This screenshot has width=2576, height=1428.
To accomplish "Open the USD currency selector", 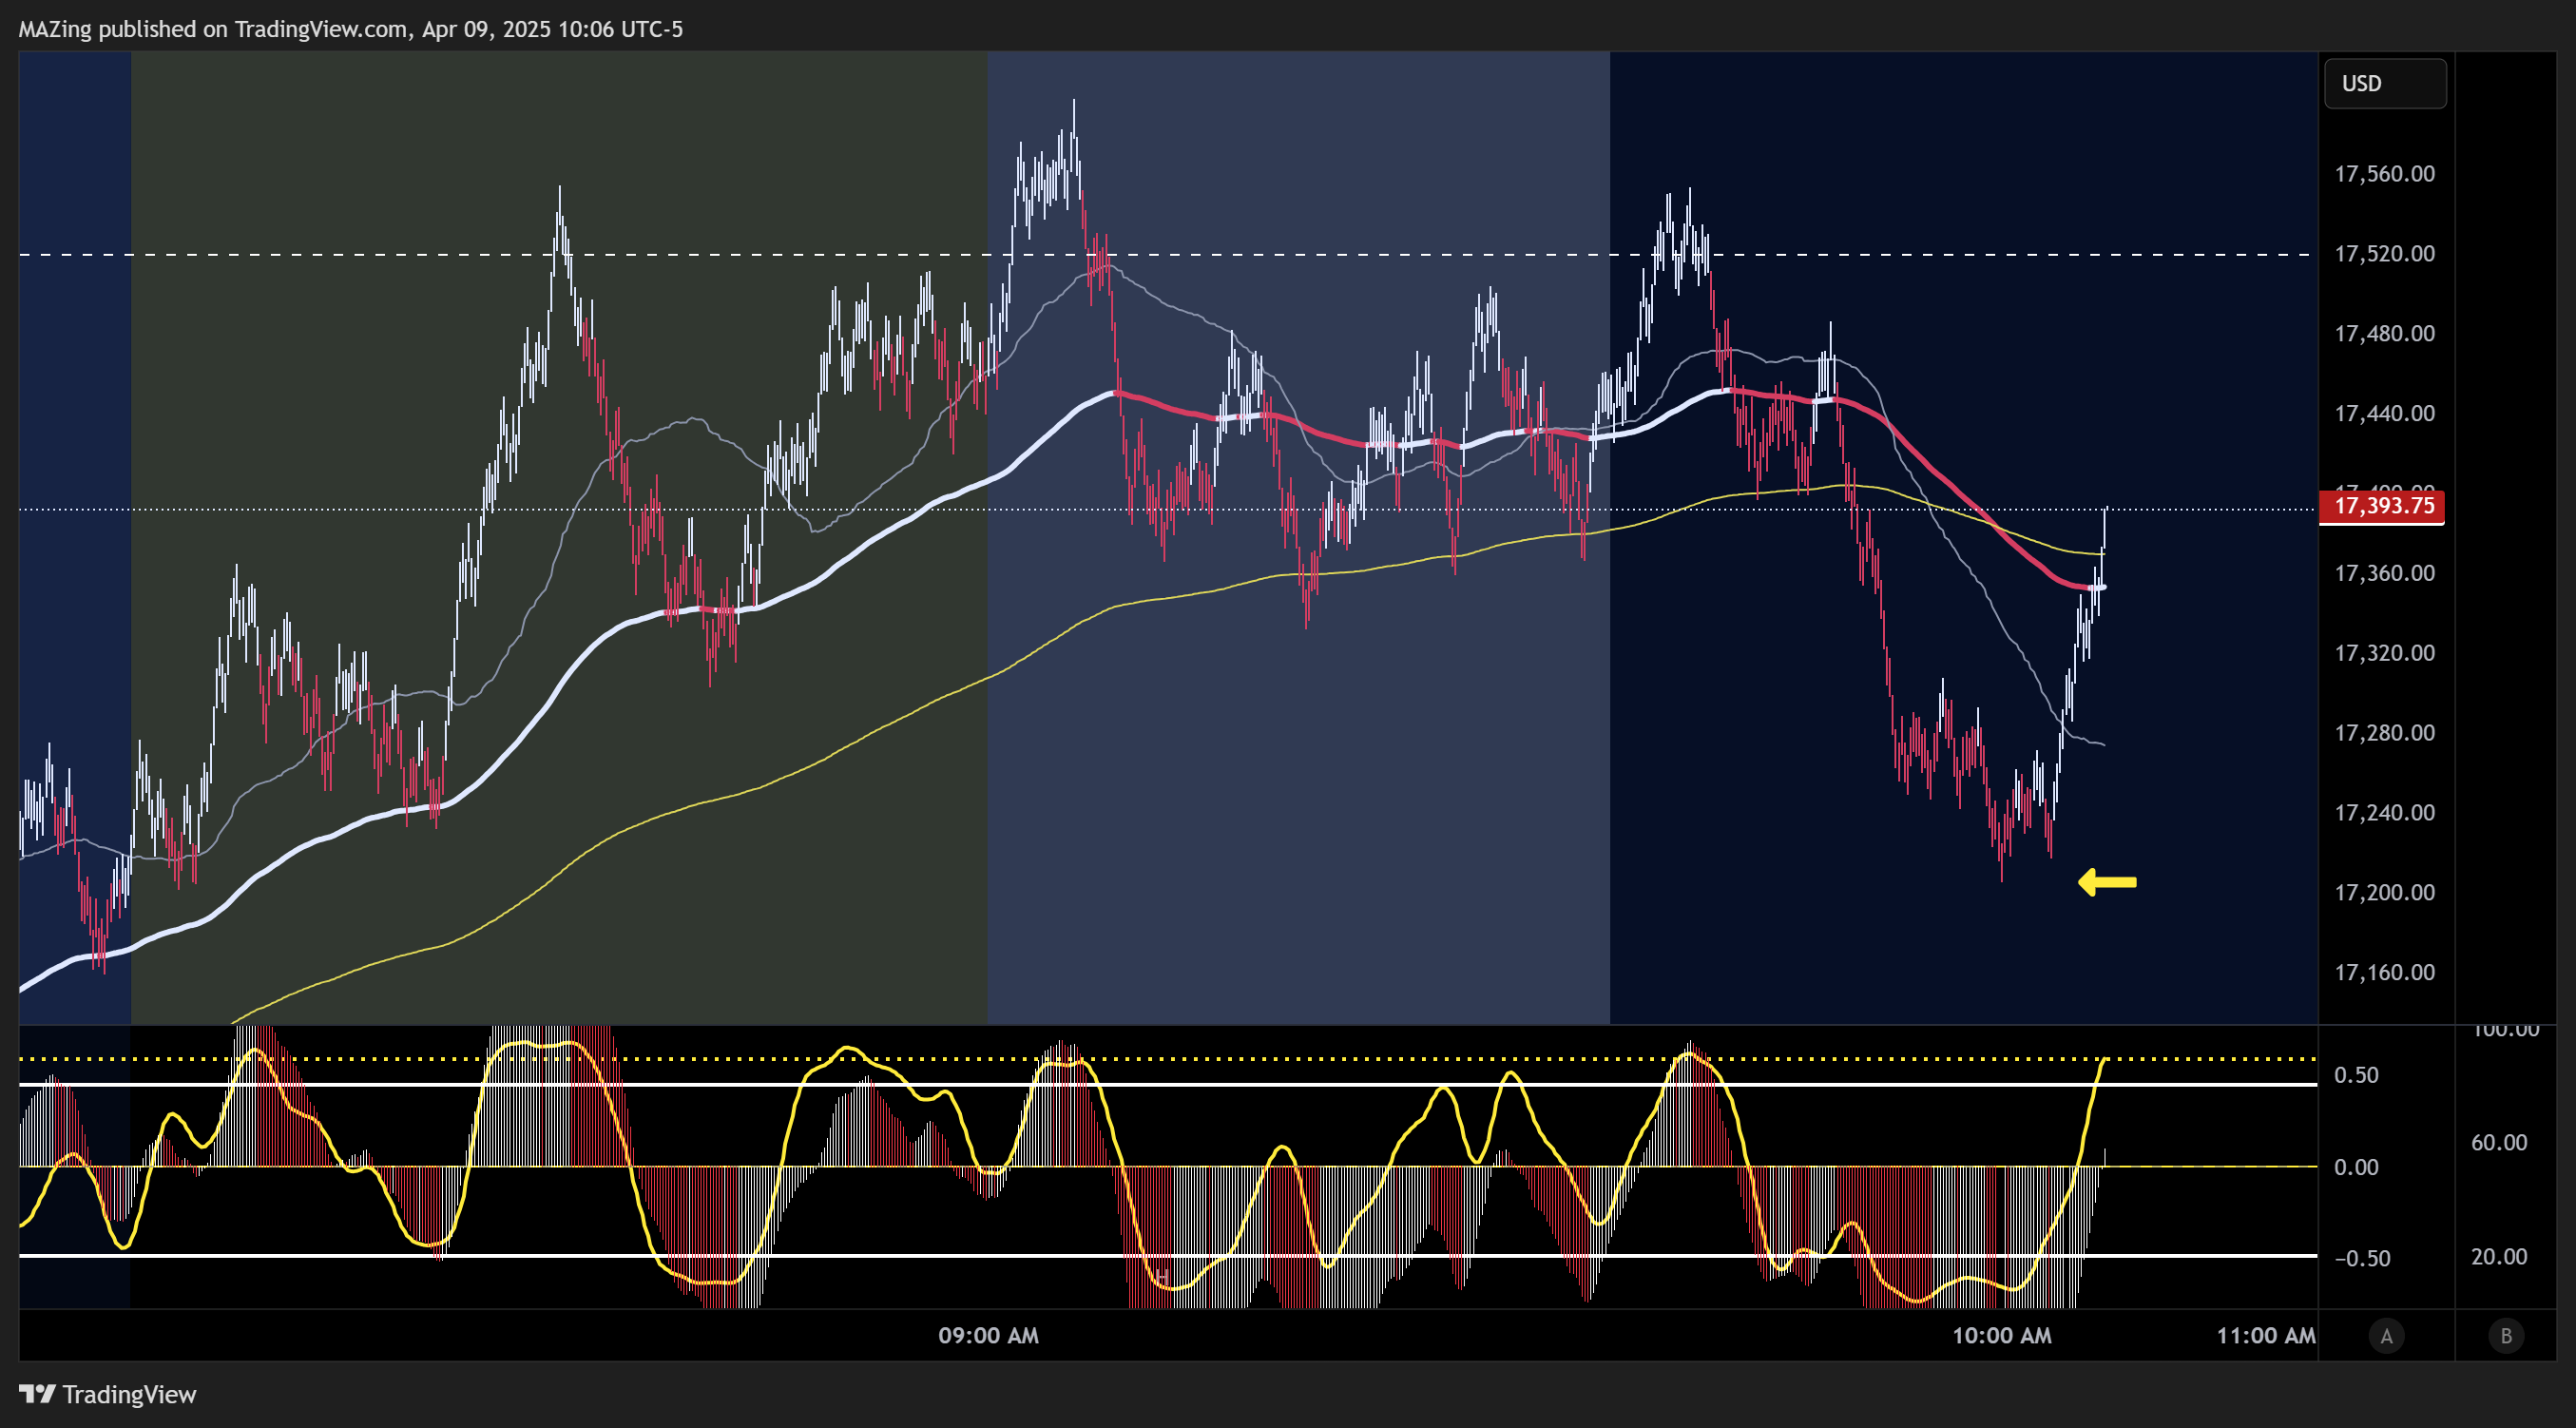I will [x=2385, y=84].
